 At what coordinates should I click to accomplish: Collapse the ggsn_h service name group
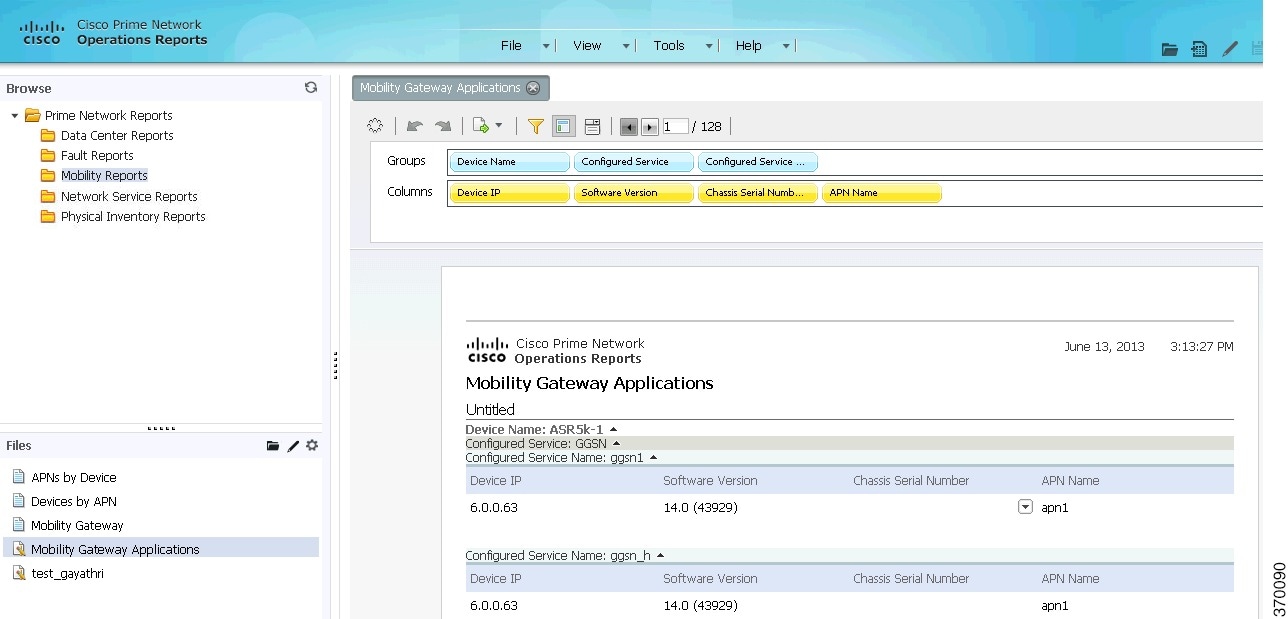point(660,555)
